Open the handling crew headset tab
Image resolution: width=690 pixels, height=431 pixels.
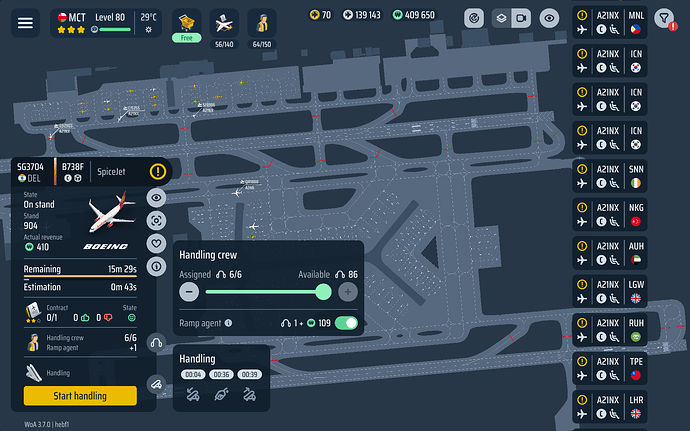tap(156, 343)
